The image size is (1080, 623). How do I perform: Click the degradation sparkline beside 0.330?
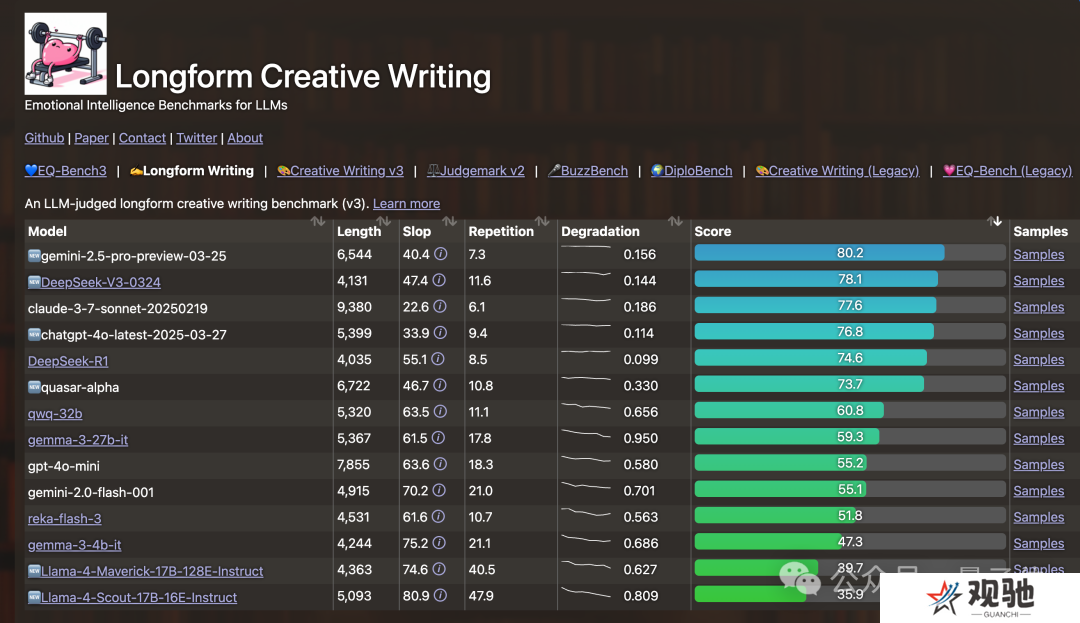585,379
